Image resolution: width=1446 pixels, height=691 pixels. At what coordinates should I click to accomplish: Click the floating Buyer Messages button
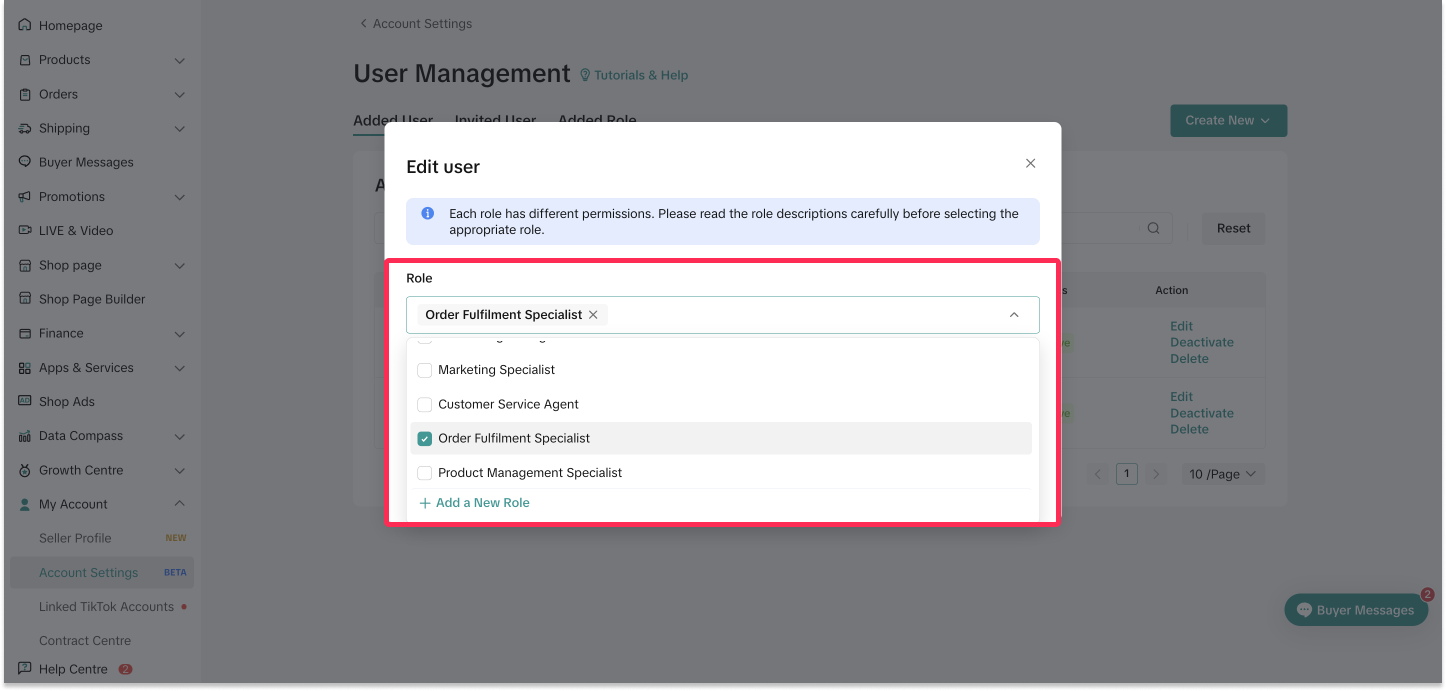(x=1356, y=610)
